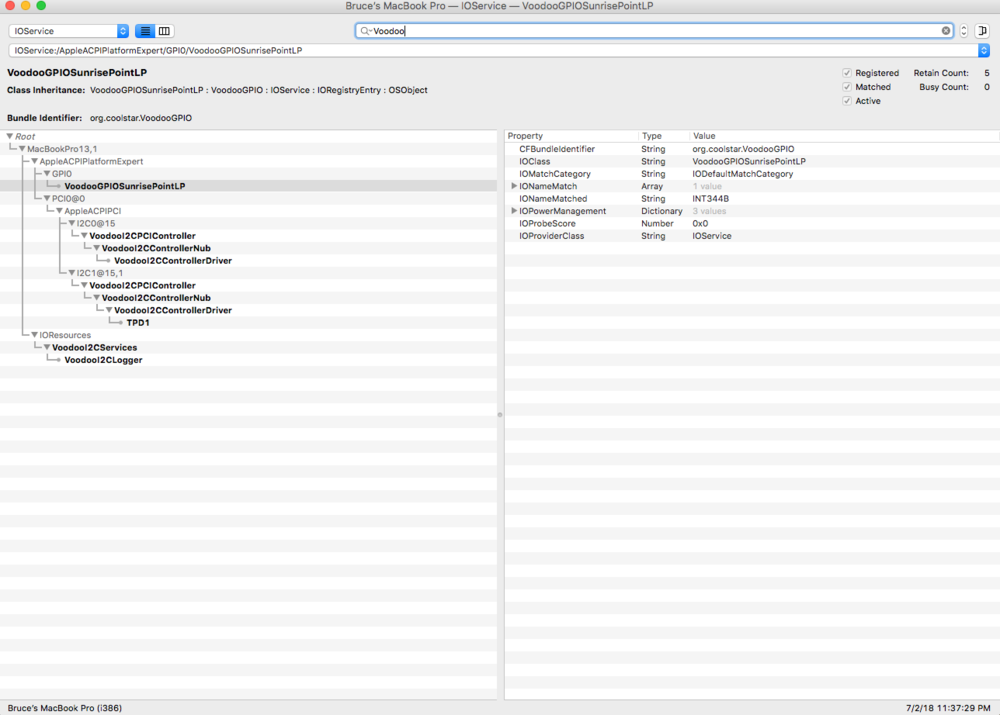1000x715 pixels.
Task: Clear the Voodoo search text
Action: (946, 31)
